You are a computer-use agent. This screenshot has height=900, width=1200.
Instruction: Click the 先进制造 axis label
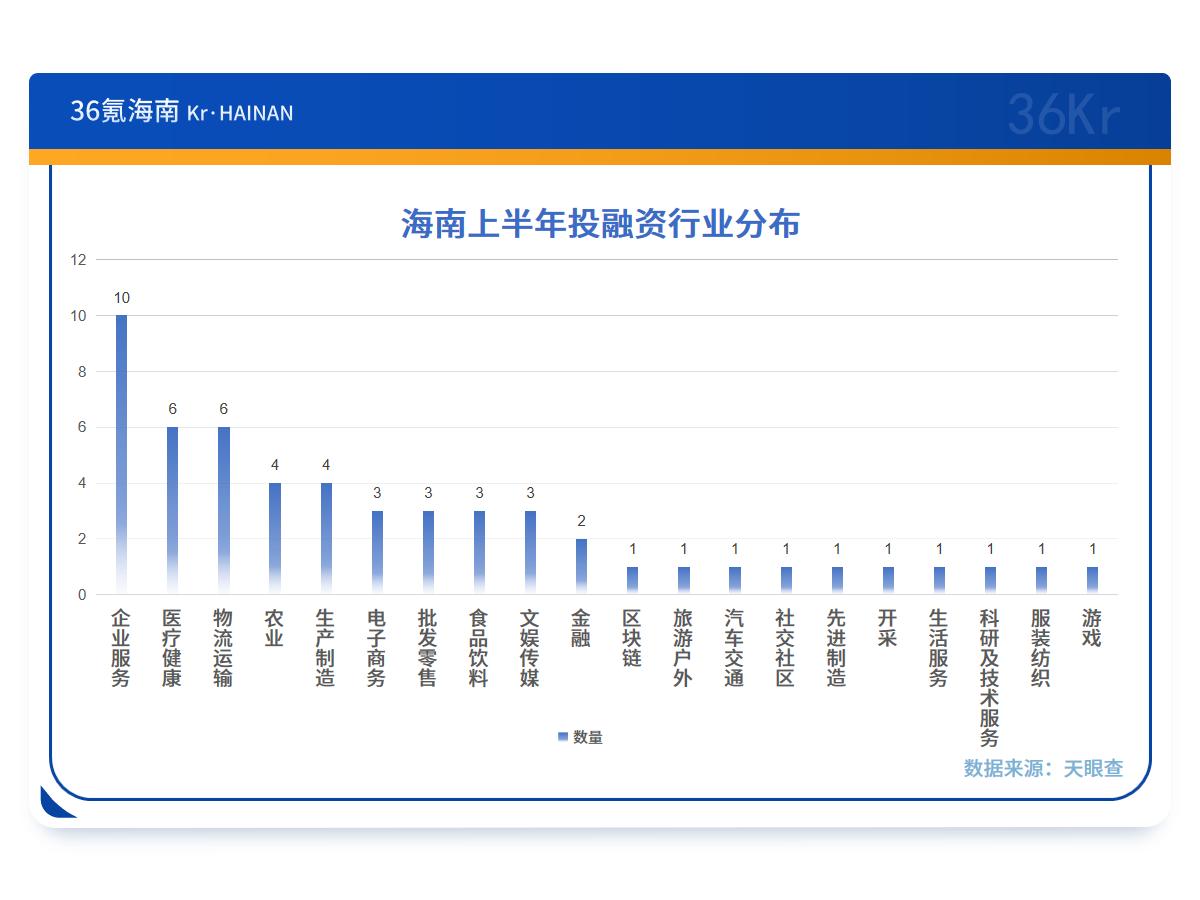(x=837, y=648)
